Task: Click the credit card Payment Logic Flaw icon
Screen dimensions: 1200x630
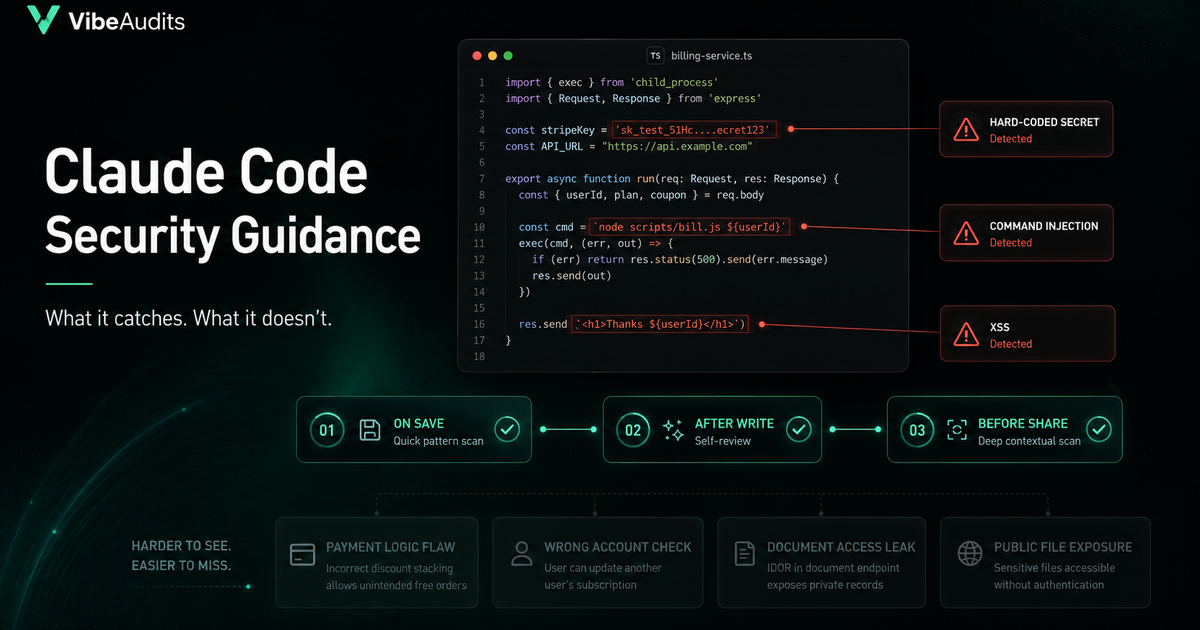Action: (302, 554)
